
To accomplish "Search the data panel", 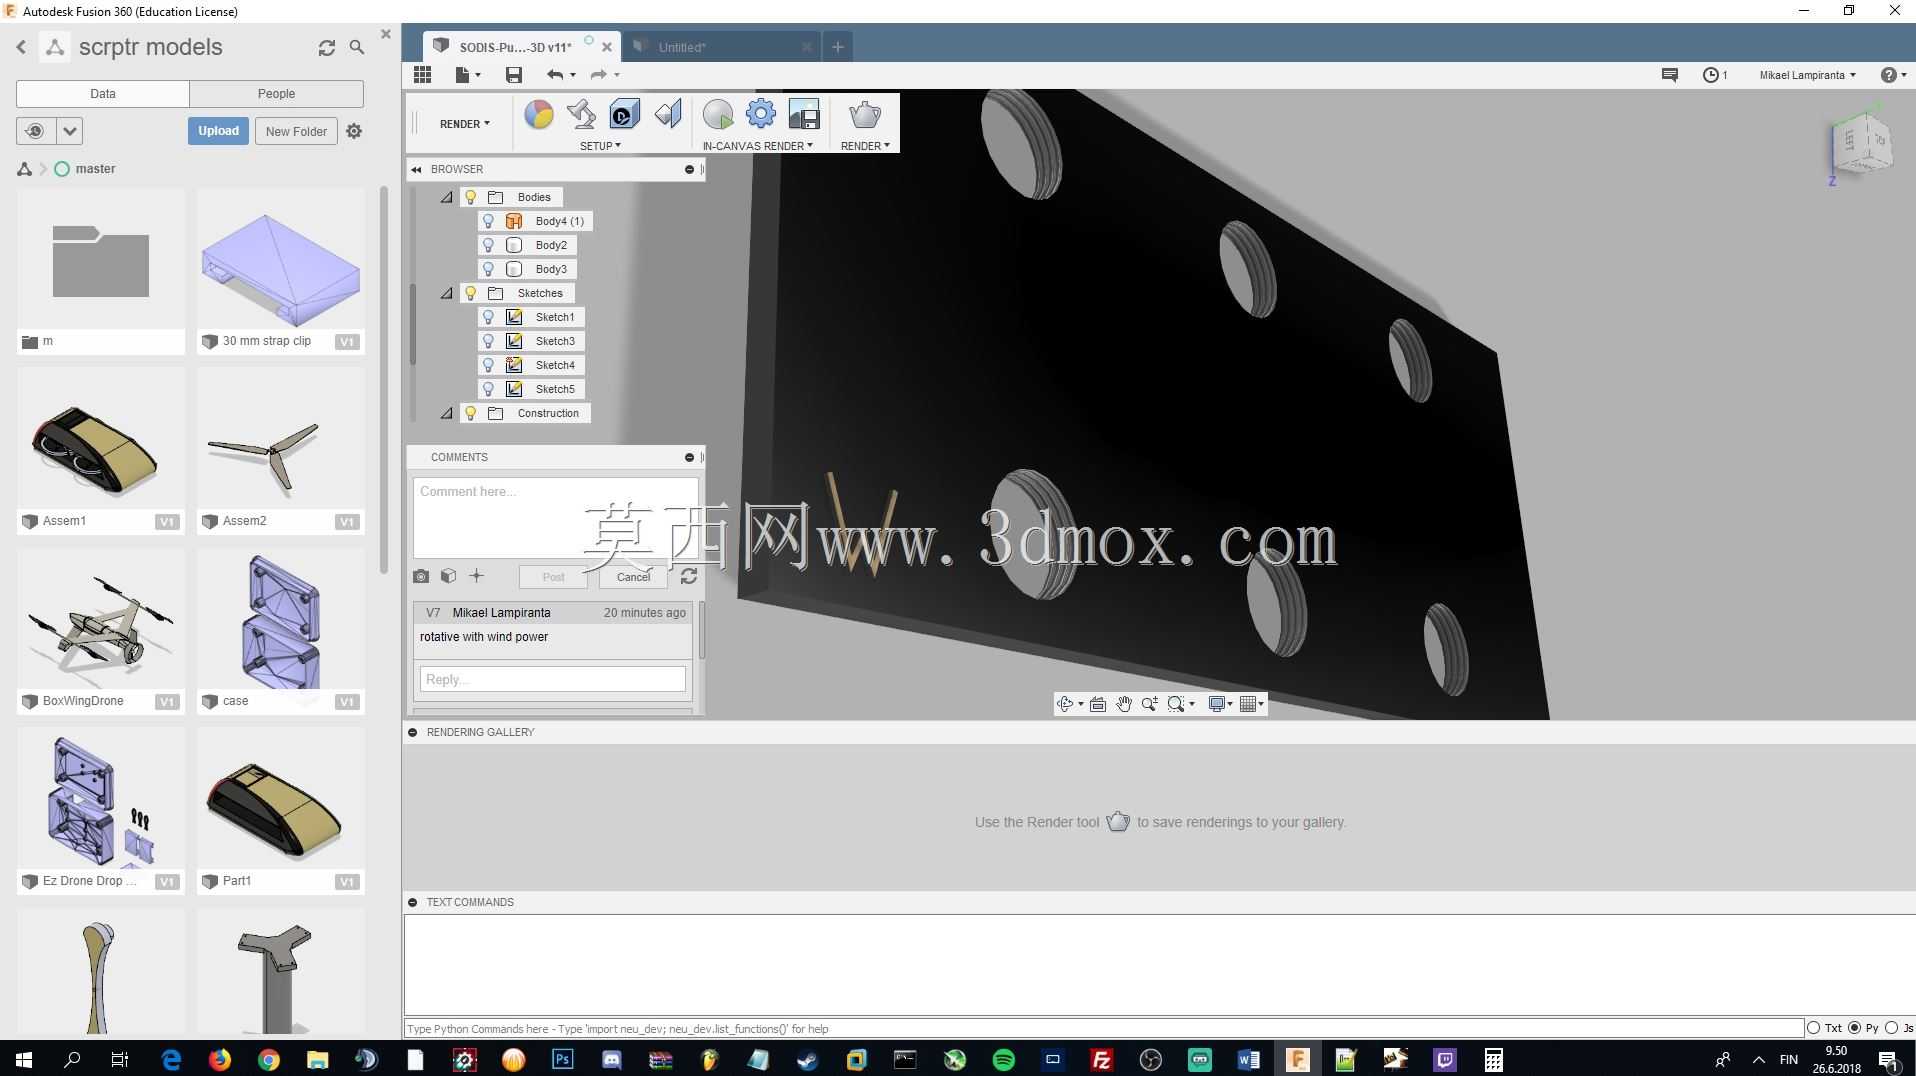I will pos(357,47).
